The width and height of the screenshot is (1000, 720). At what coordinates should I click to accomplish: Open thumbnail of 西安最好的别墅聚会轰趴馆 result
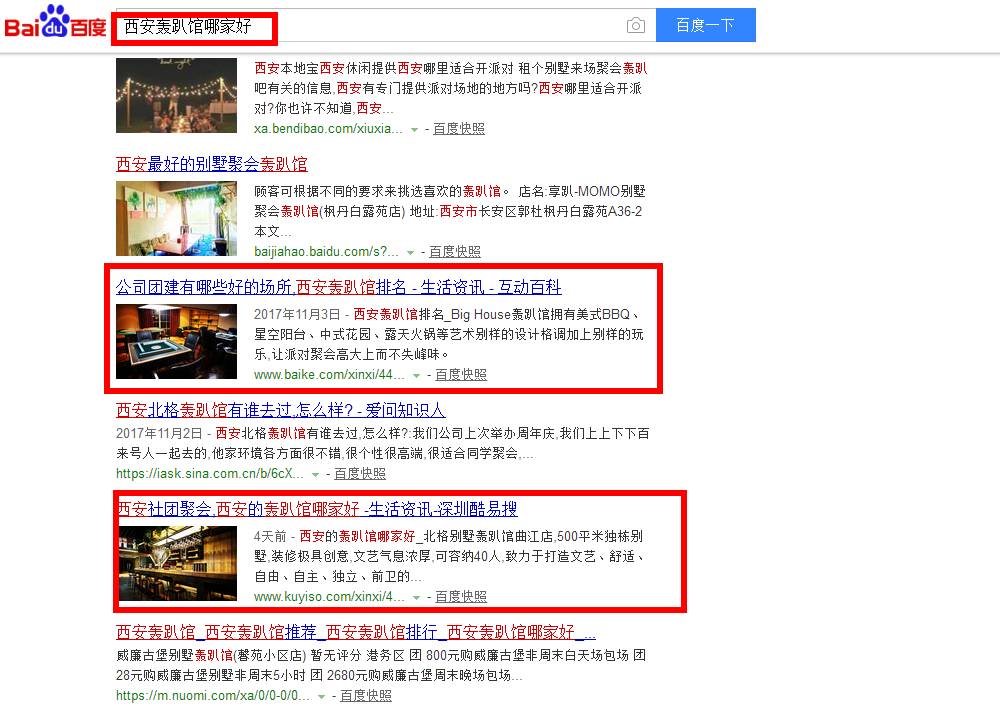(176, 219)
